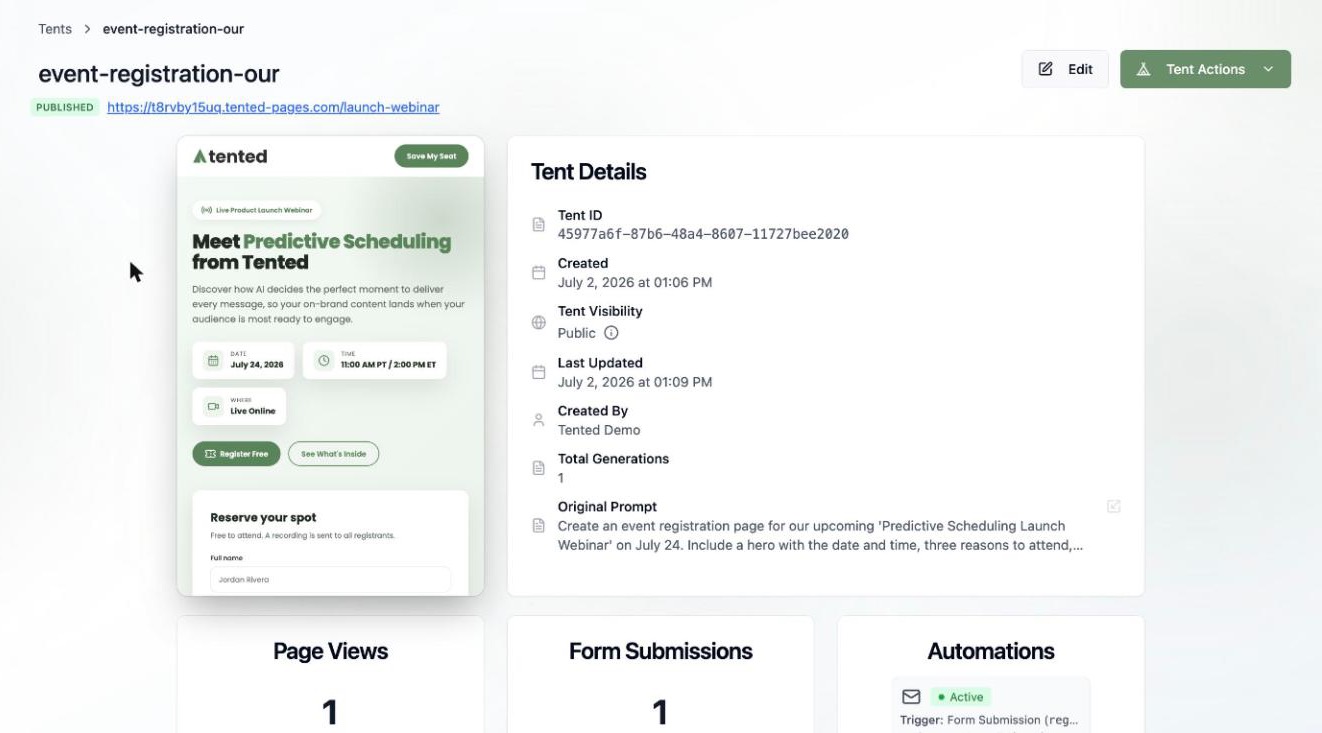Click the expand icon for the Original Prompt

[x=1114, y=507]
